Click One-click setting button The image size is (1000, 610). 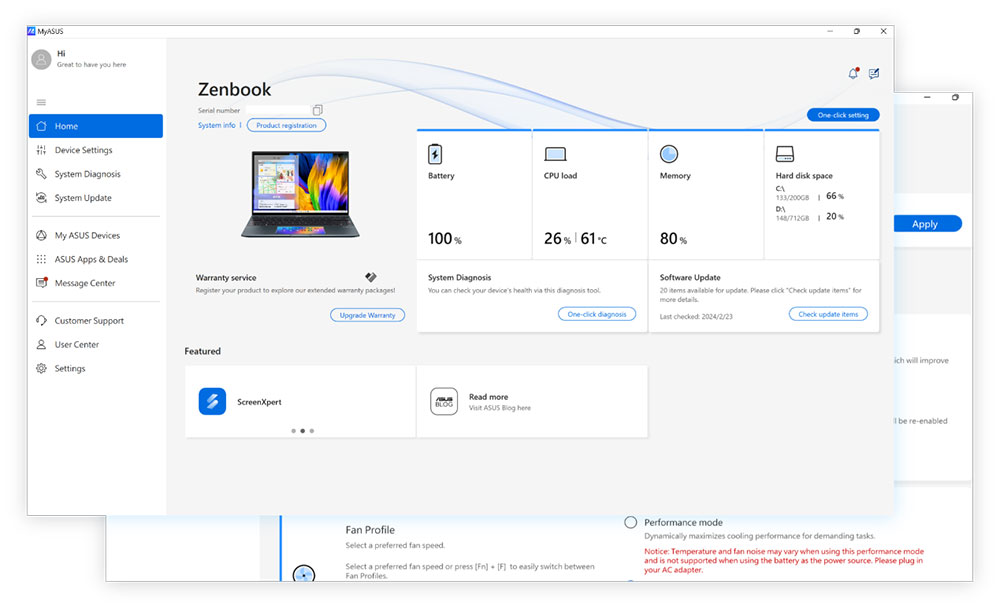tap(843, 115)
